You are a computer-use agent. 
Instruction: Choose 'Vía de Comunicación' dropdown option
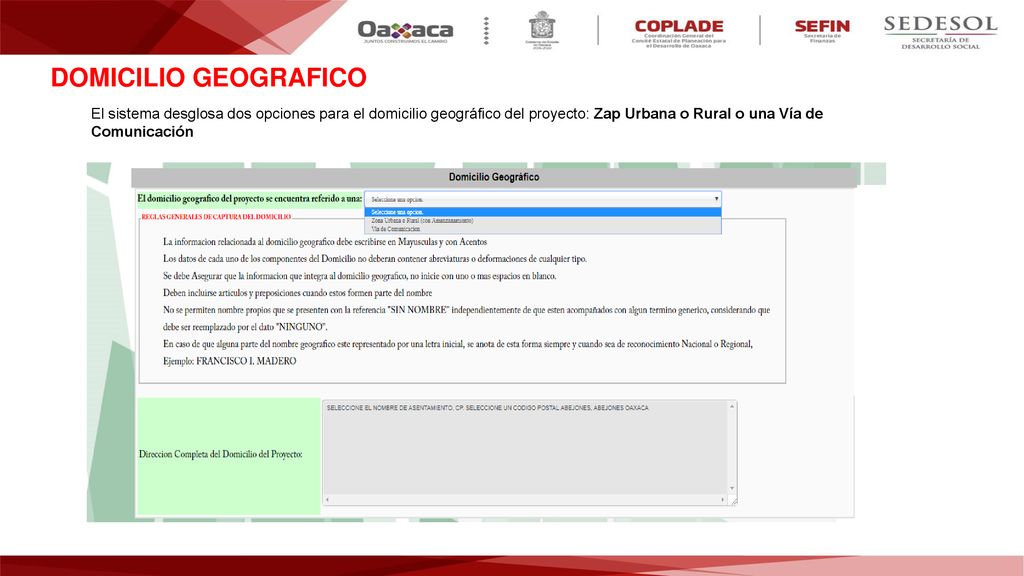tap(543, 229)
